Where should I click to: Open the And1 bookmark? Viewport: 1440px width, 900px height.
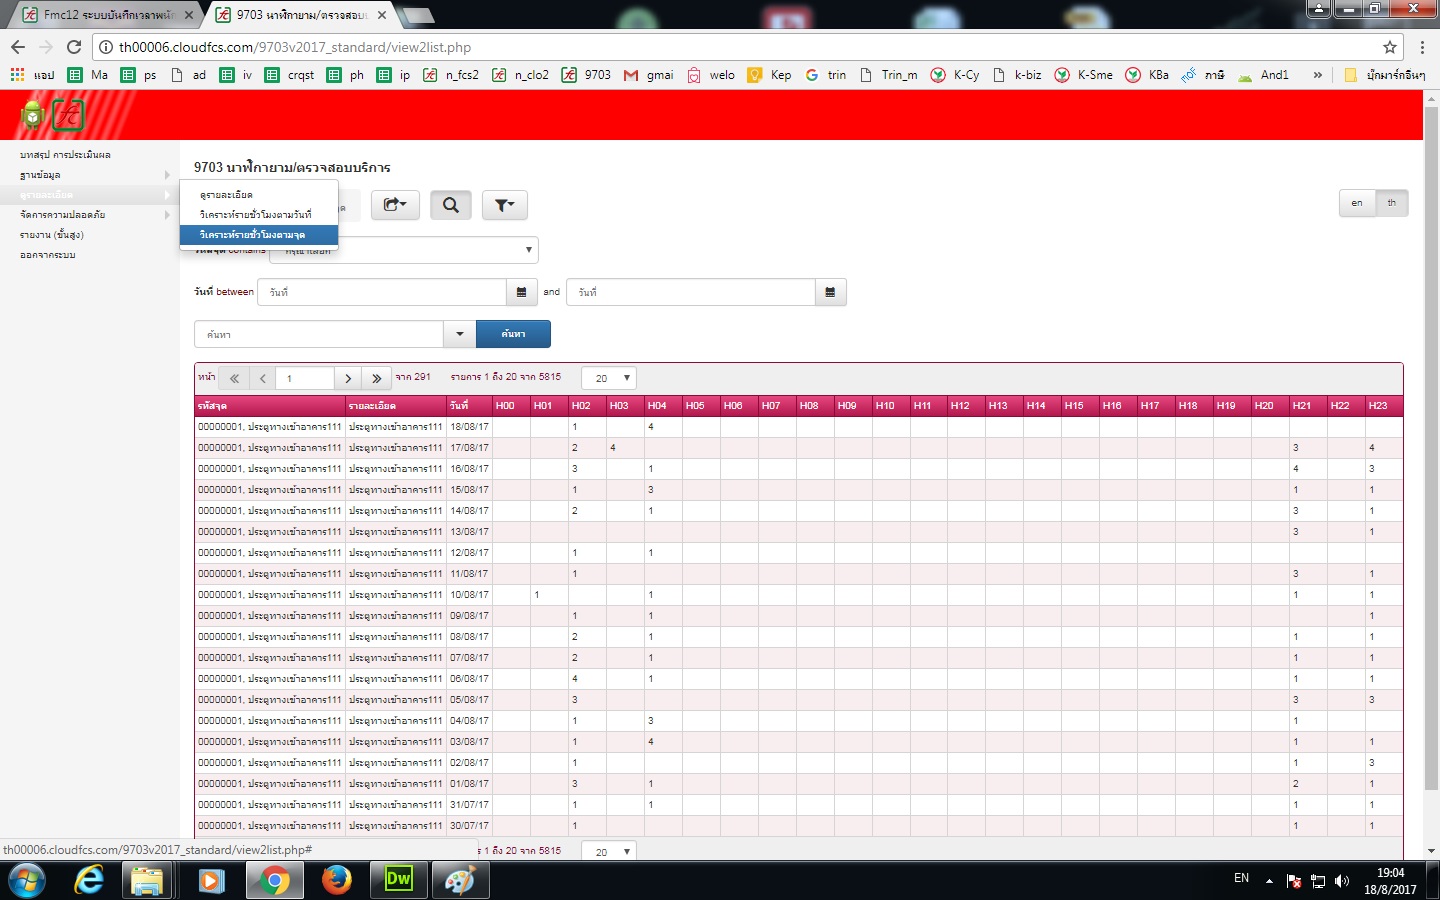(1263, 75)
